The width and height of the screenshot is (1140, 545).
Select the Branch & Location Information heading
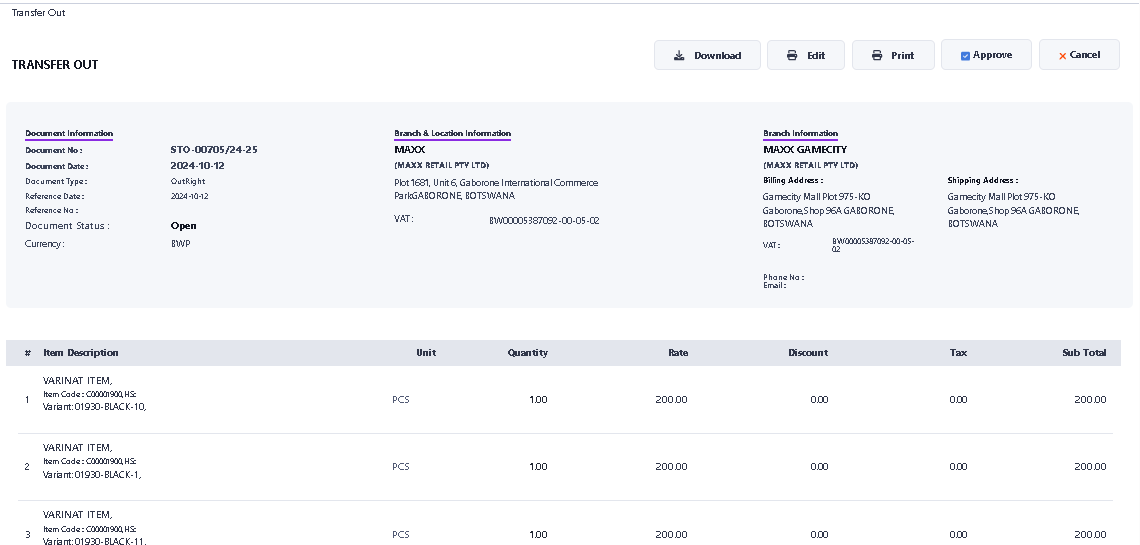pyautogui.click(x=452, y=133)
